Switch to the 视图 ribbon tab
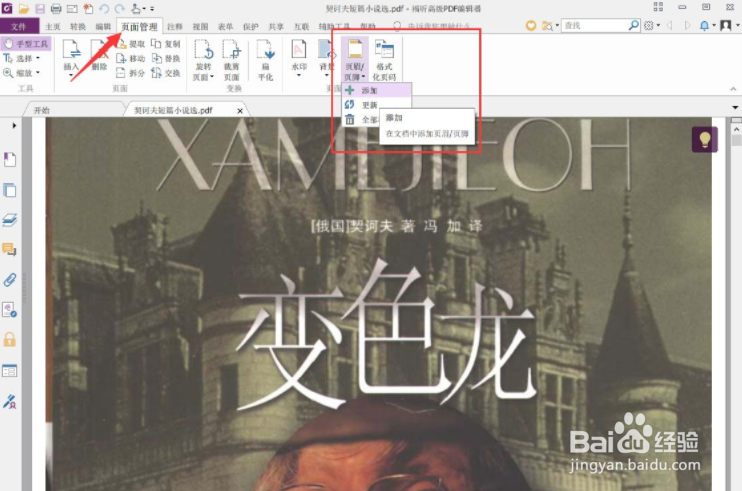The height and width of the screenshot is (491, 742). 200,26
